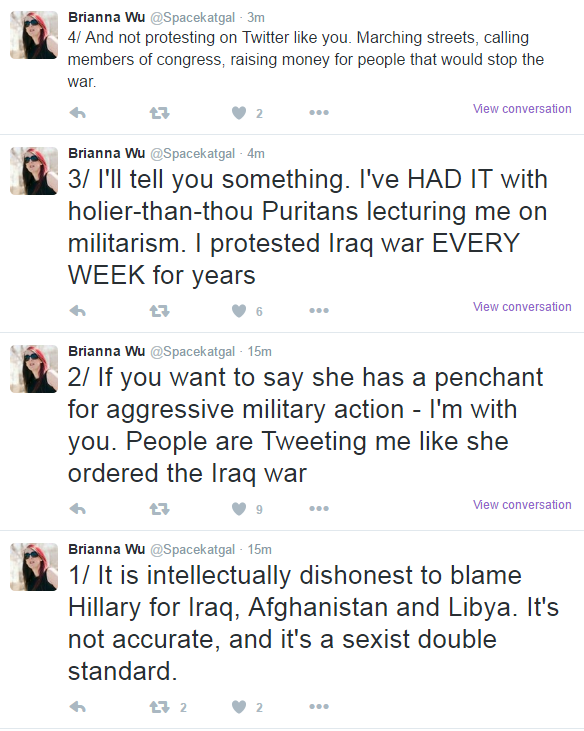584x731 pixels.
Task: Open Brianna Wu's avatar on the 2/ tweet
Action: (x=34, y=369)
